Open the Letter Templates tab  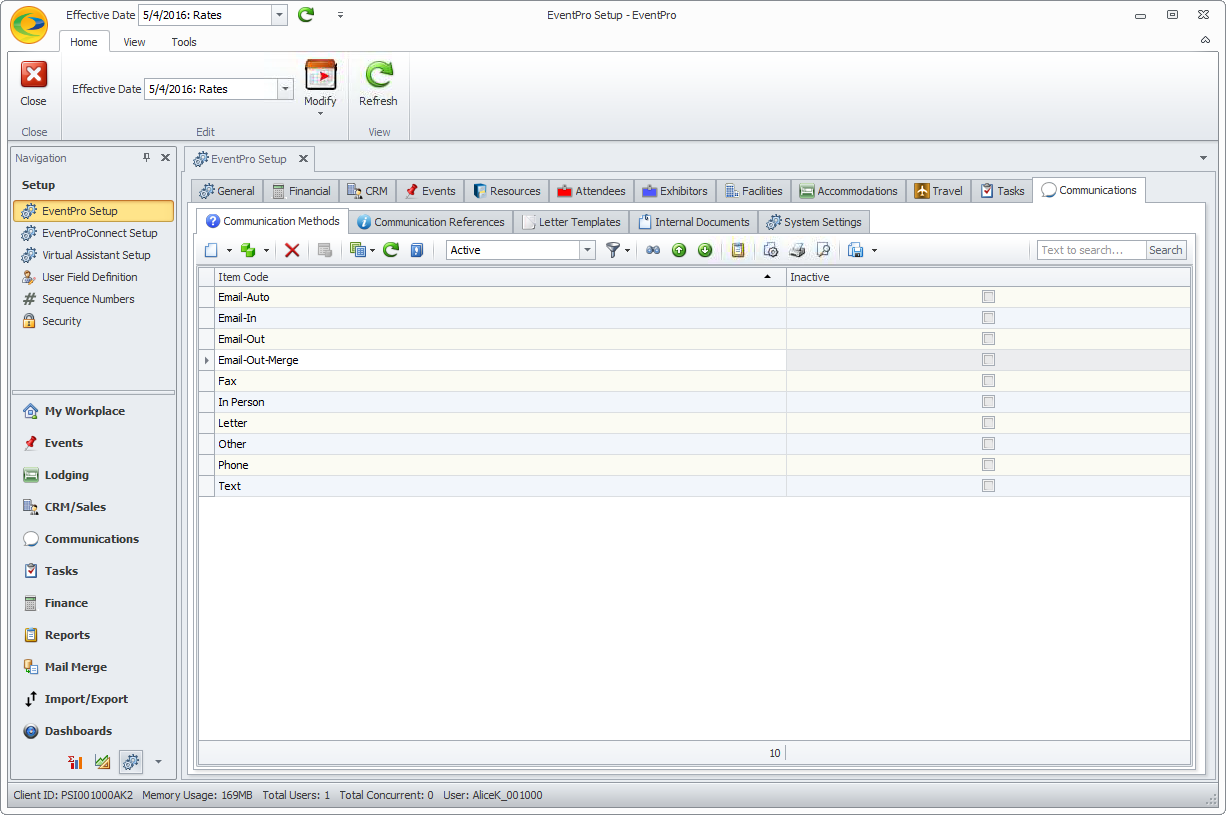(x=571, y=222)
